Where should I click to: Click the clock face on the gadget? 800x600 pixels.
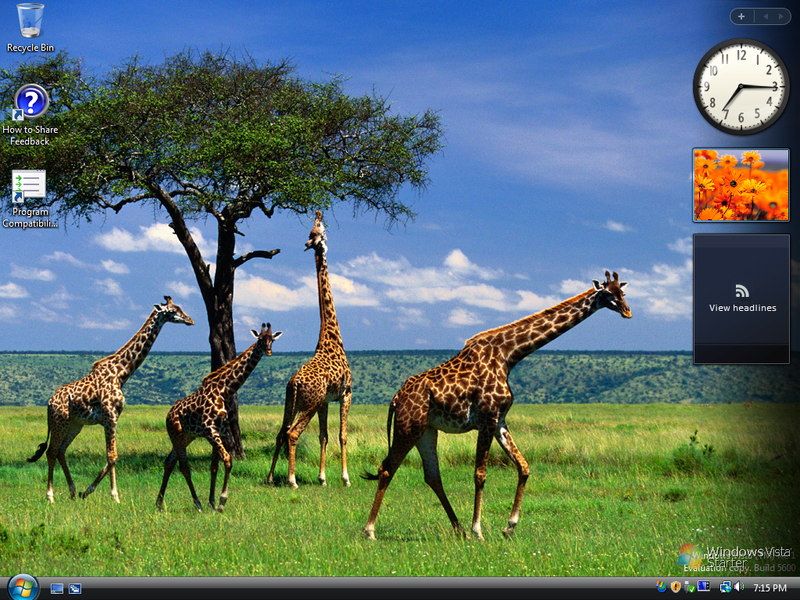coord(740,88)
